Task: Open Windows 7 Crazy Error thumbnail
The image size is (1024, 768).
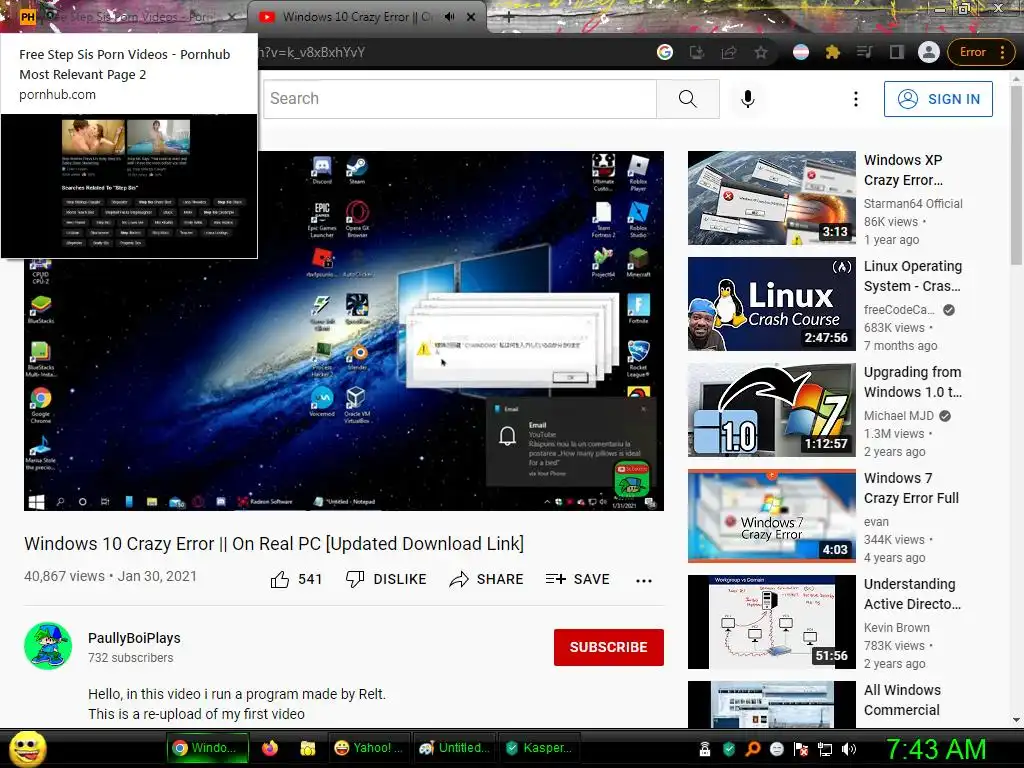Action: pyautogui.click(x=772, y=516)
